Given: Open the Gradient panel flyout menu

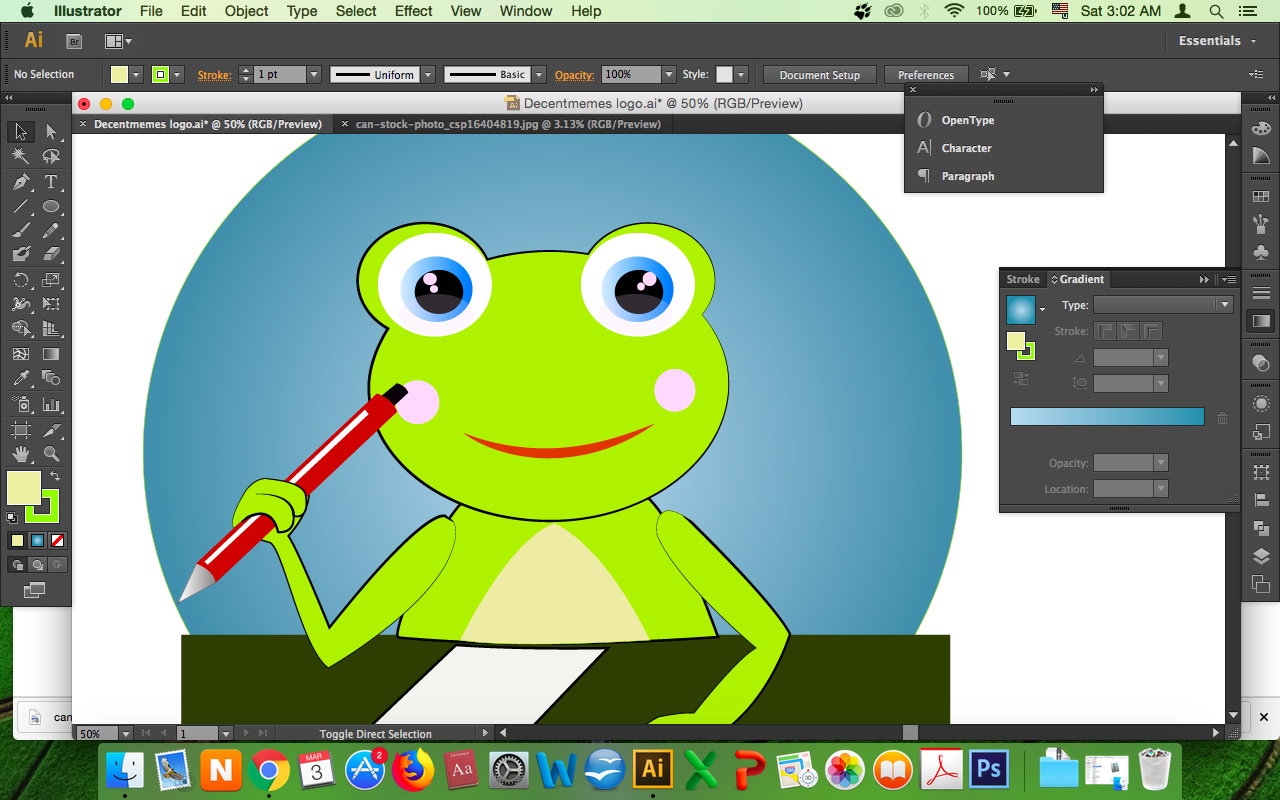Looking at the screenshot, I should 1227,280.
